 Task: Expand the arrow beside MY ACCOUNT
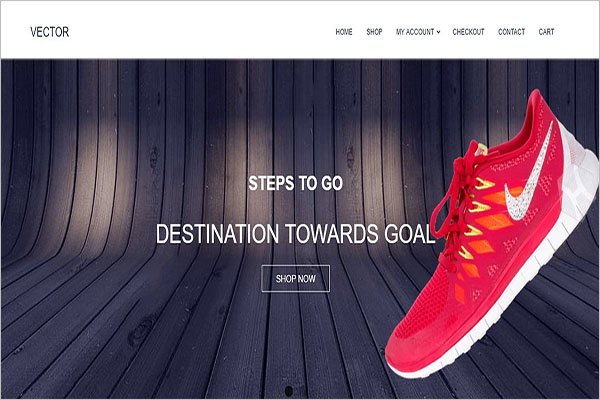pyautogui.click(x=439, y=32)
